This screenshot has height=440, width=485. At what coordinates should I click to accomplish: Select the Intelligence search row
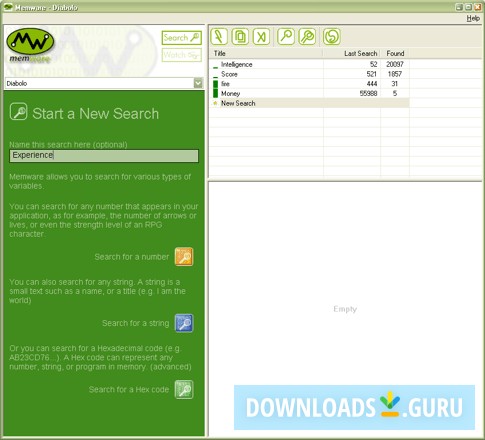[310, 64]
